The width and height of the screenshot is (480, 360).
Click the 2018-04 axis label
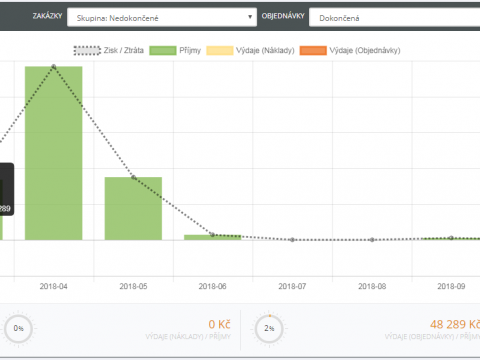click(x=54, y=286)
